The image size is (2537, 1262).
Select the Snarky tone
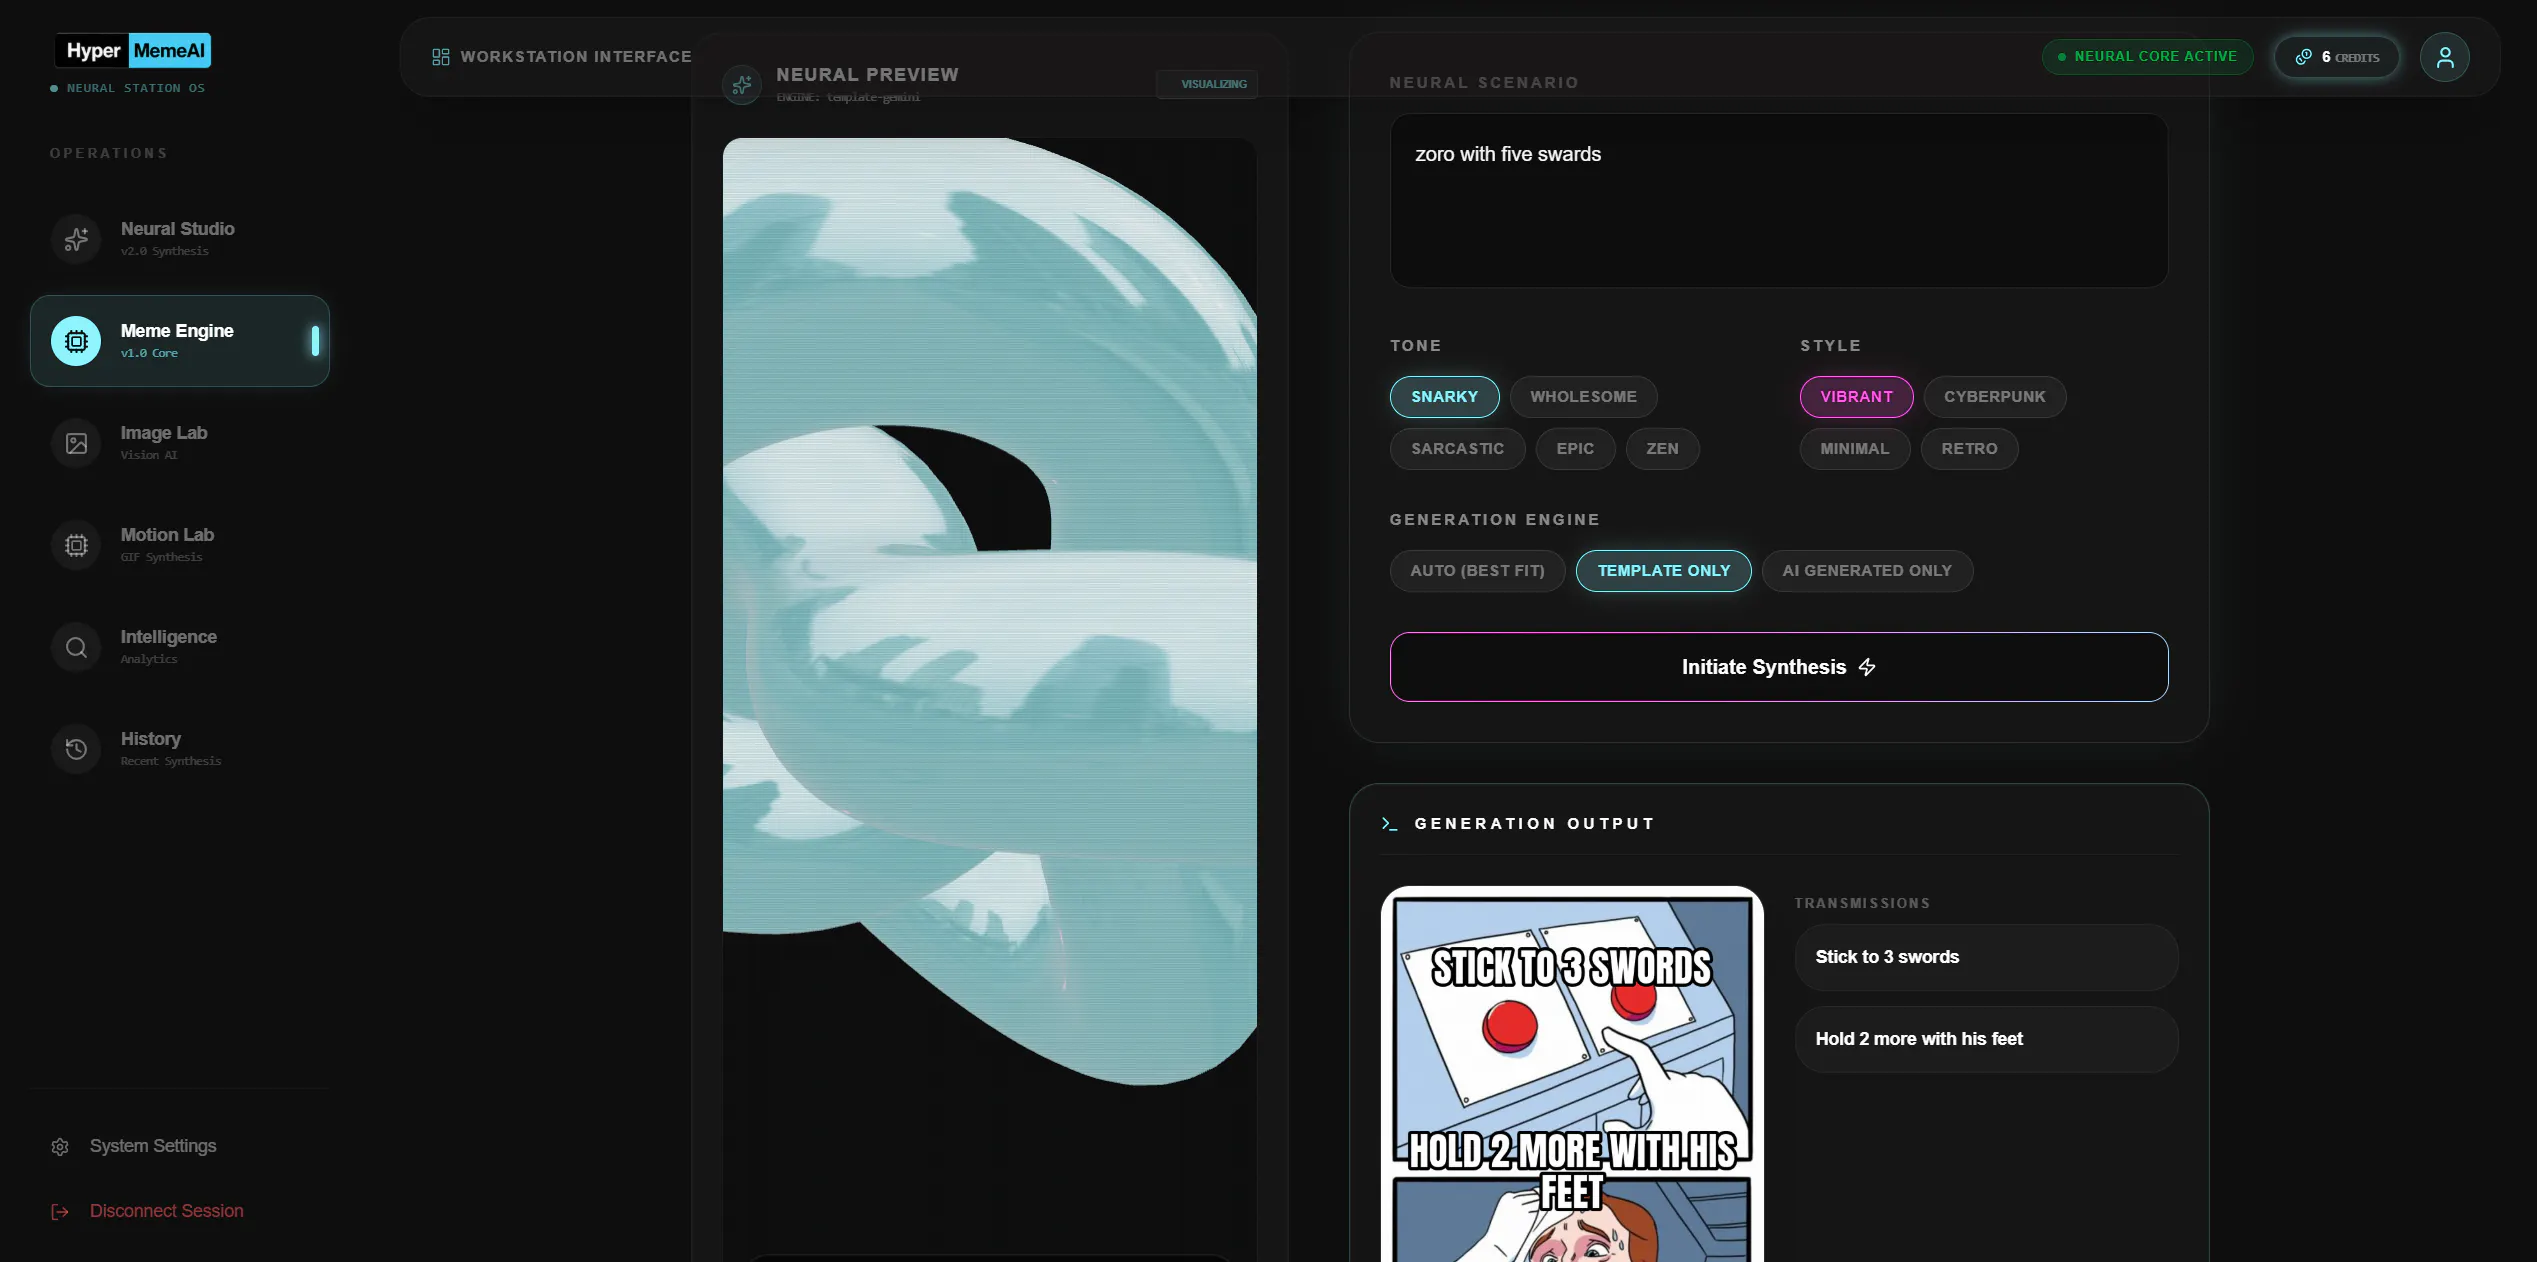[x=1444, y=397]
